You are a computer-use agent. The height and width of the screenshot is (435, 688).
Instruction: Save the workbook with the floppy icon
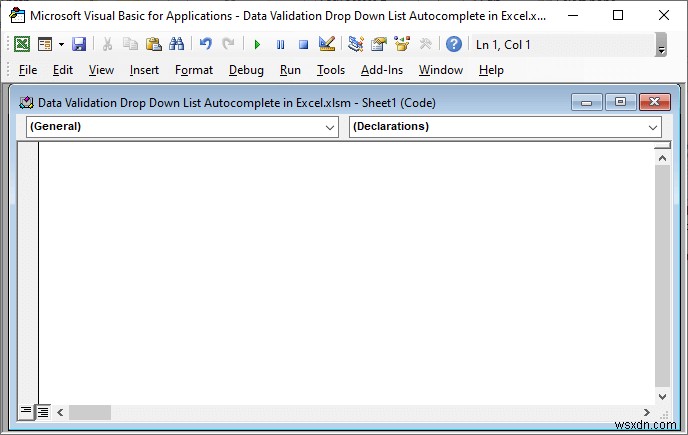click(79, 44)
